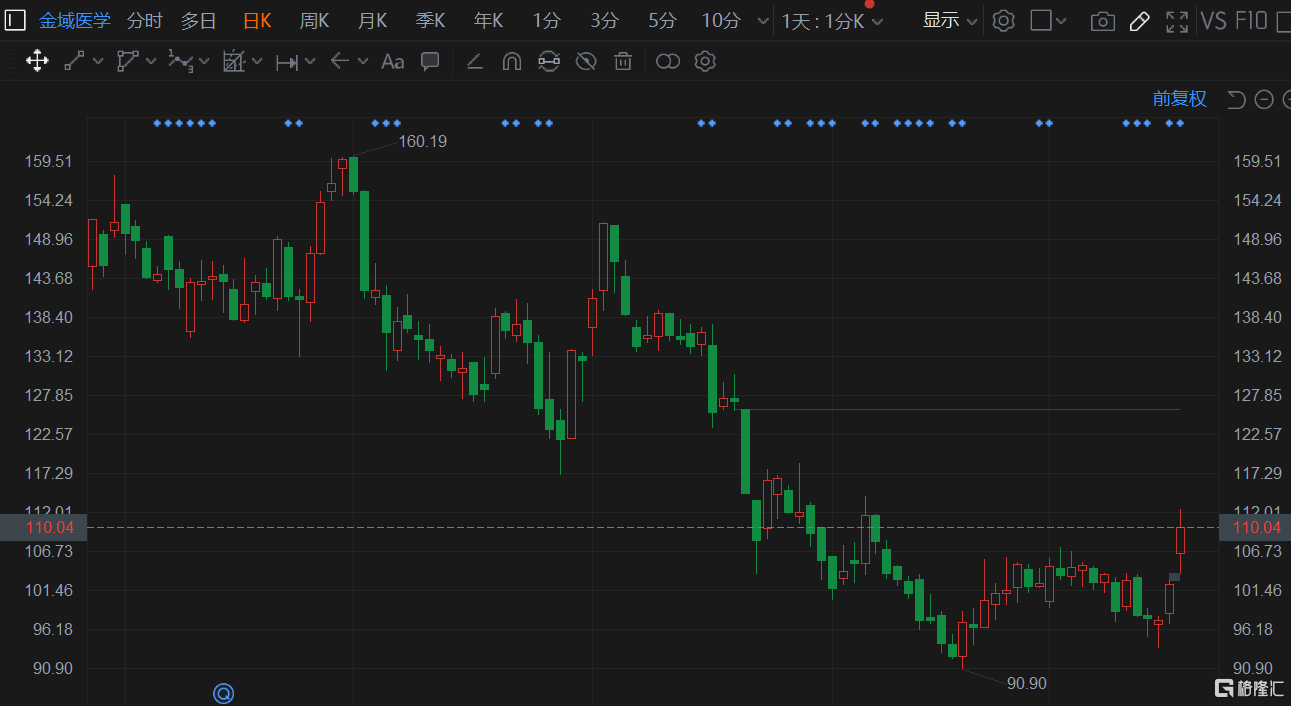Open F10 company info

coord(1251,21)
